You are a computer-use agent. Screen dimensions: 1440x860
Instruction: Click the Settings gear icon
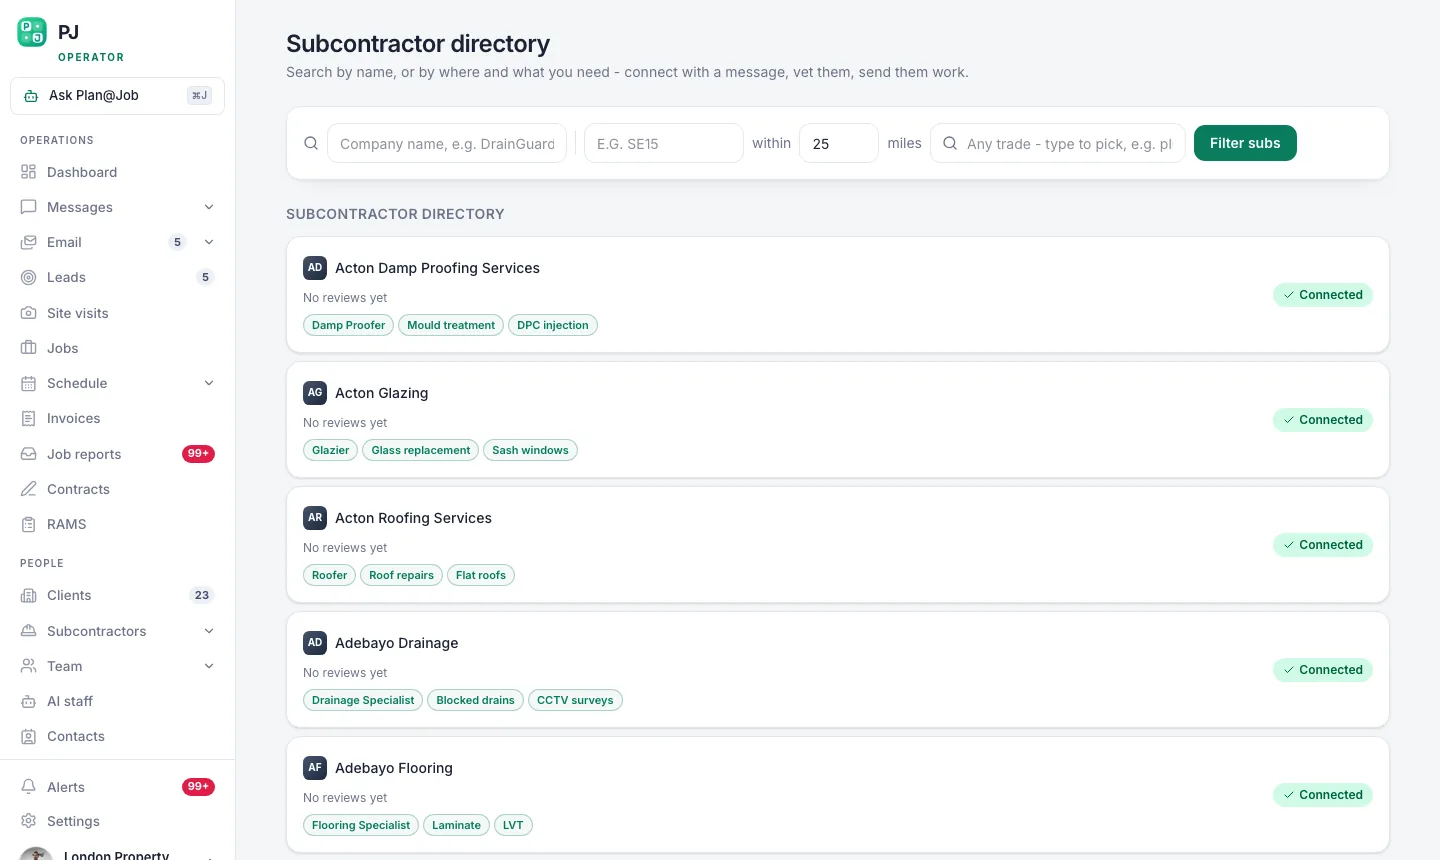[28, 821]
